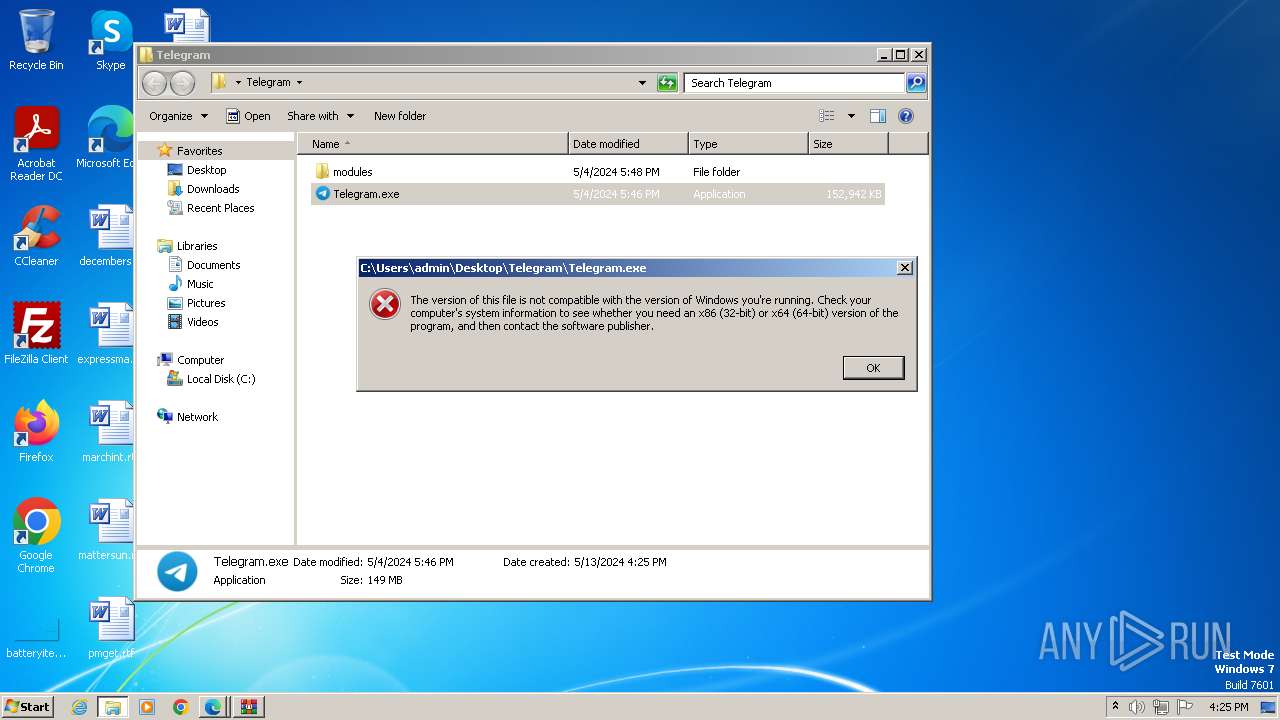Toggle the preview pane icon
Viewport: 1280px width, 720px height.
point(877,116)
